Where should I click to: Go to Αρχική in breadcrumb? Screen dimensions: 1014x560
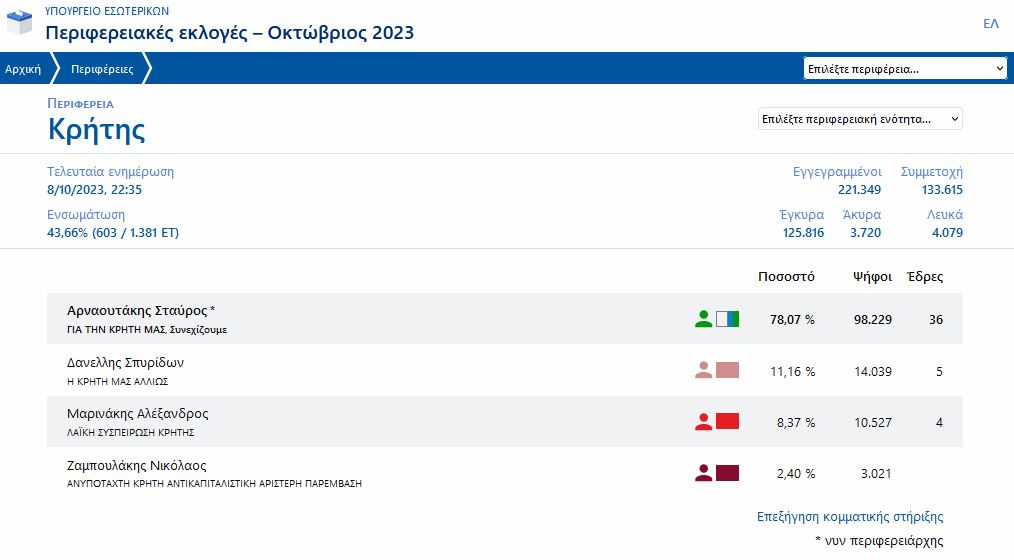tap(23, 69)
